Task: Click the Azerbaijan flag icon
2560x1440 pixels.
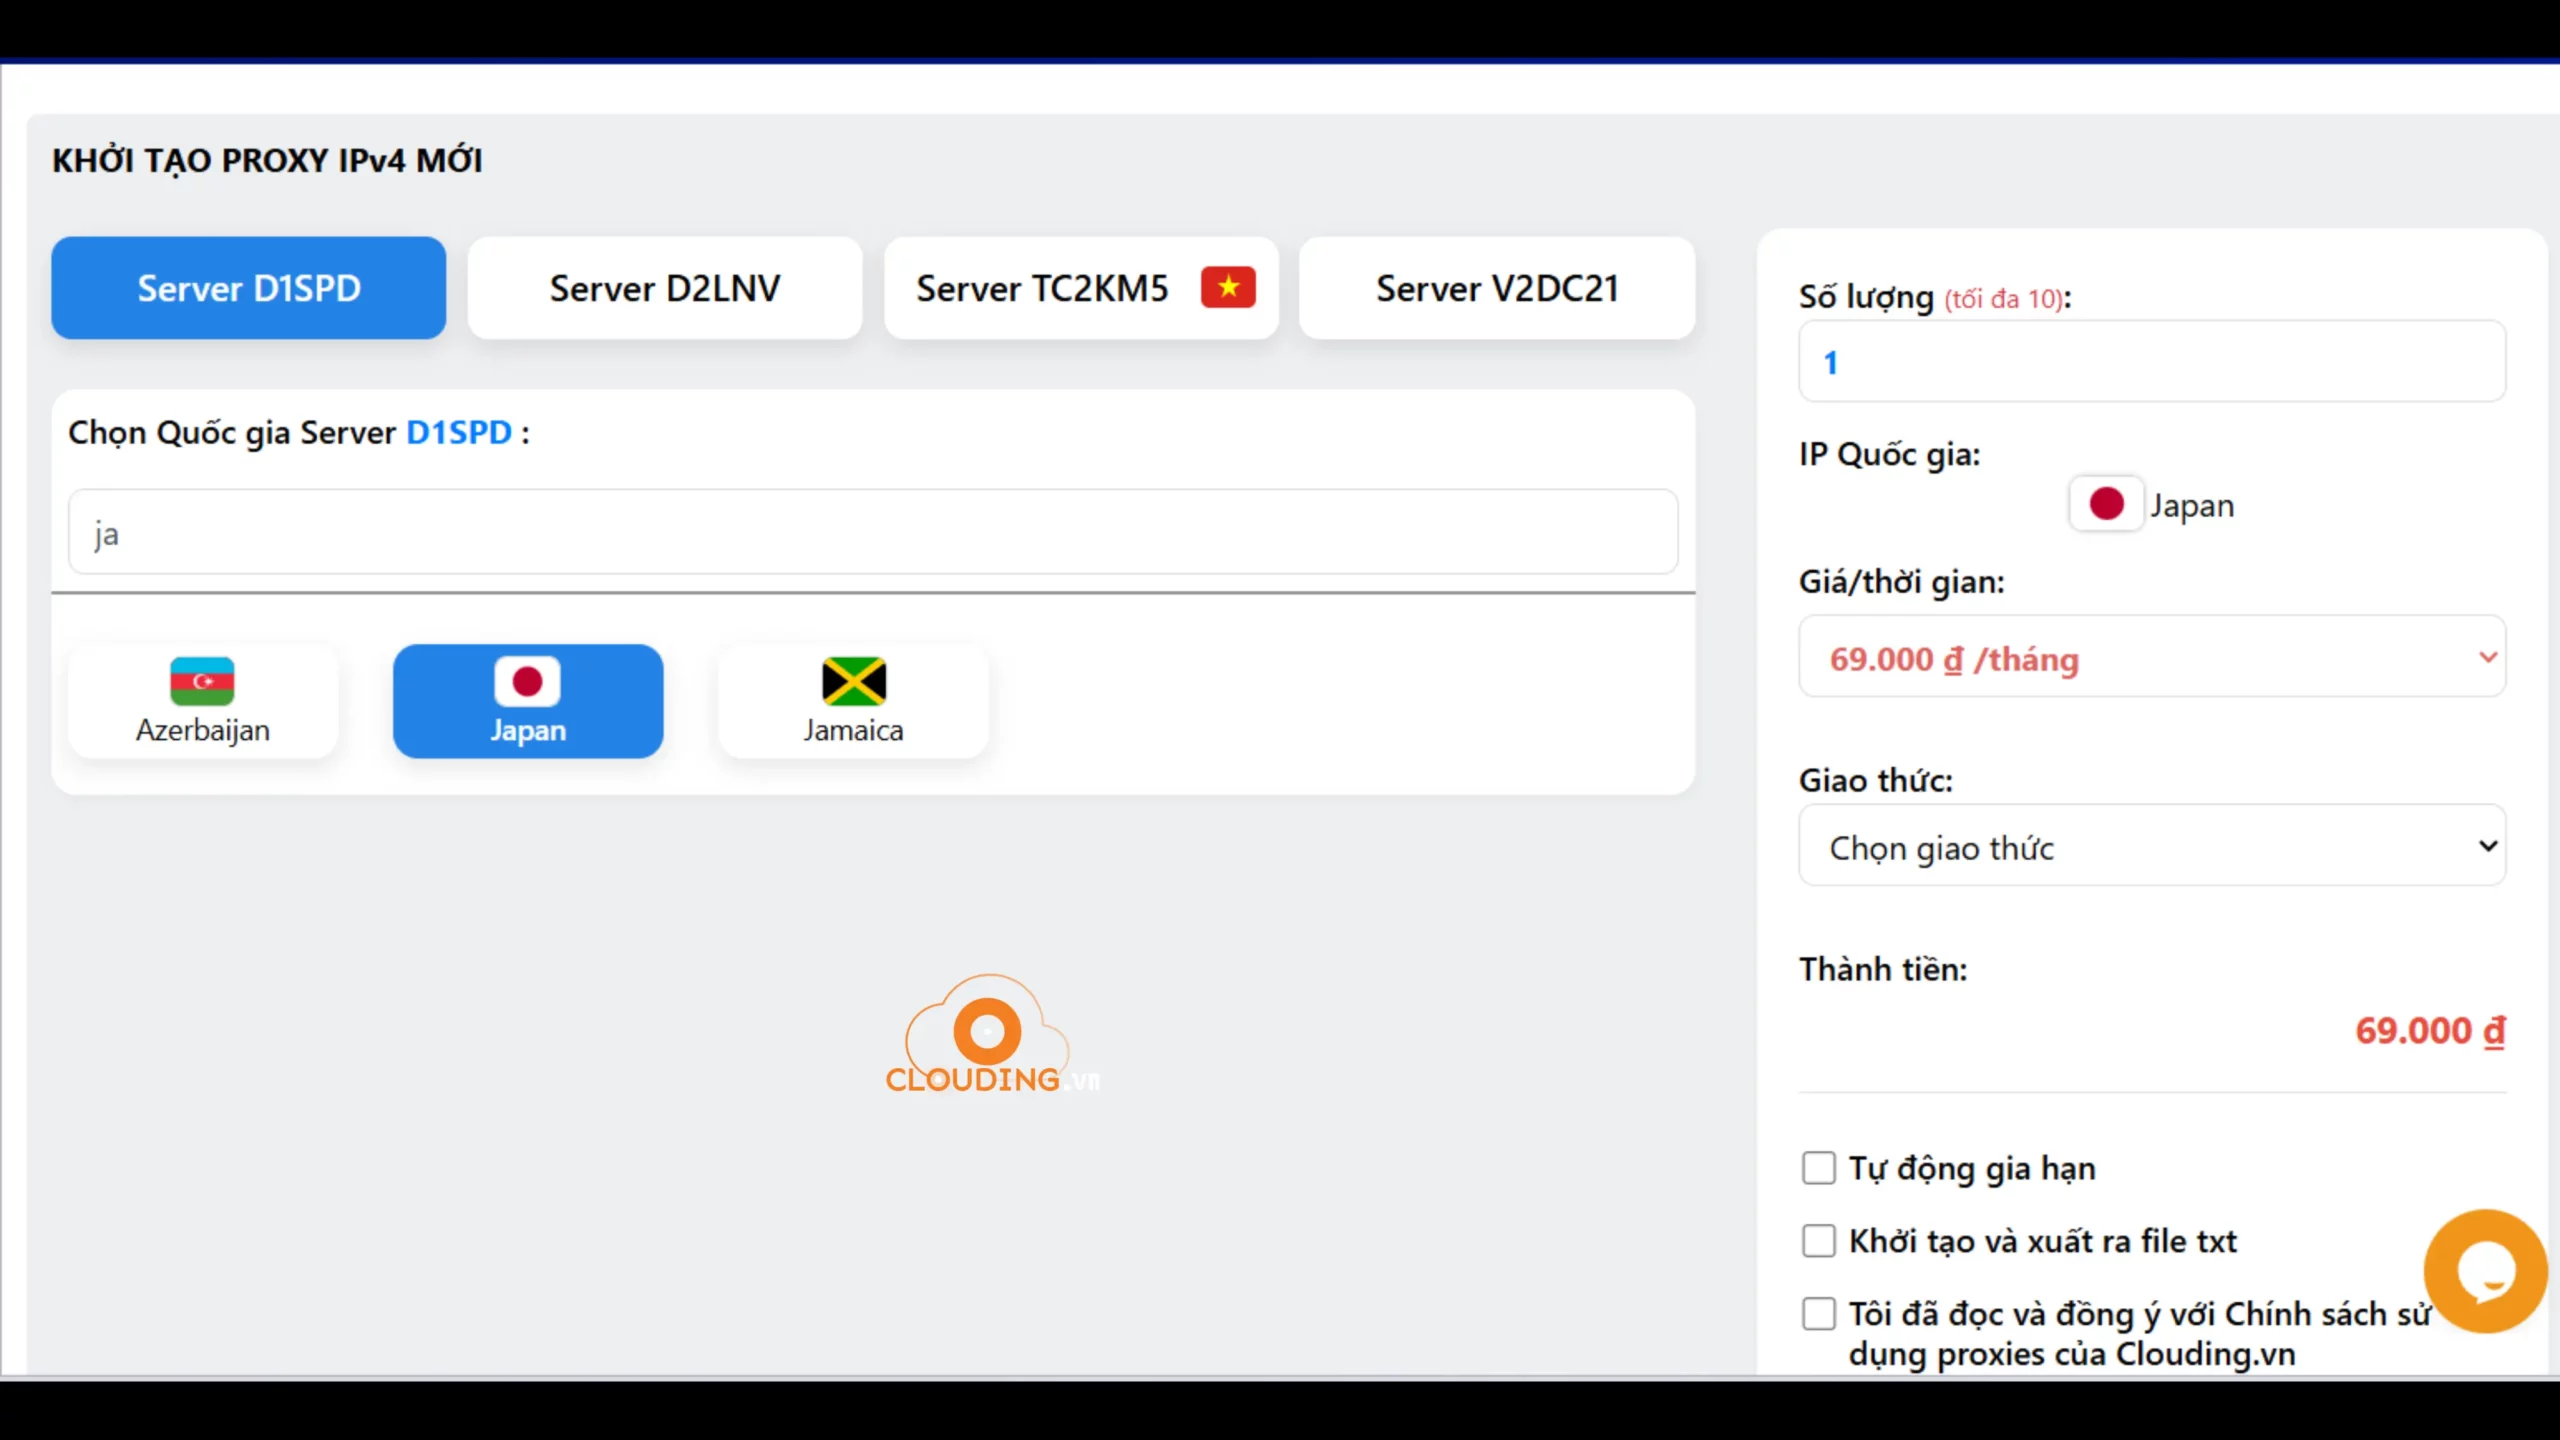Action: click(202, 681)
